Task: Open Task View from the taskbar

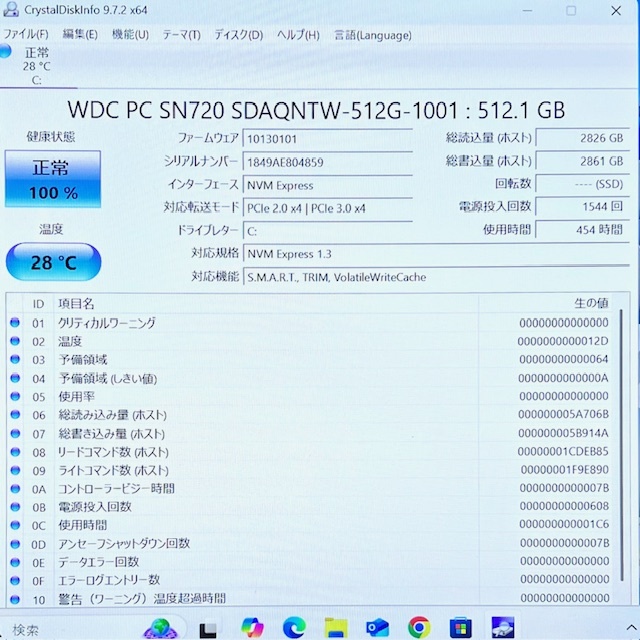Action: 208,629
